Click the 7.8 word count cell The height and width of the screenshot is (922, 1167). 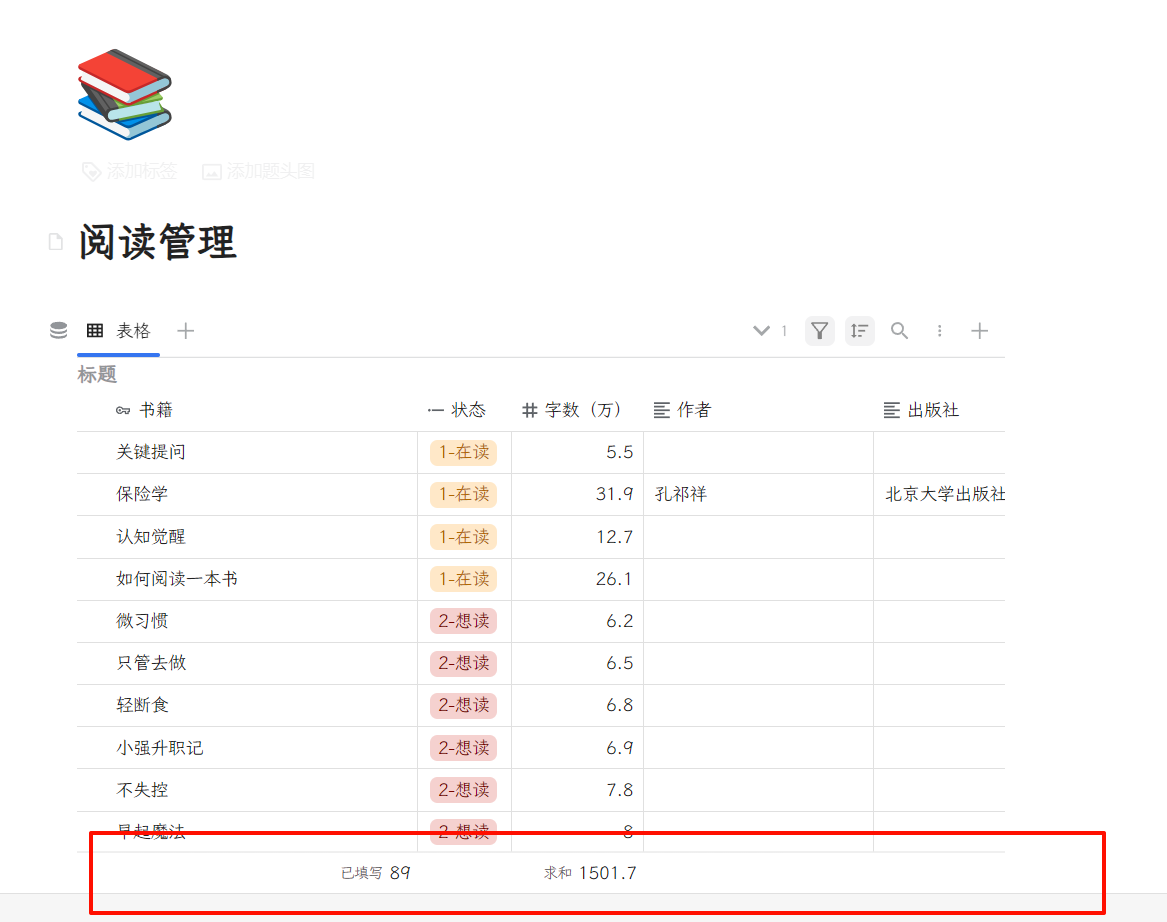[x=578, y=790]
